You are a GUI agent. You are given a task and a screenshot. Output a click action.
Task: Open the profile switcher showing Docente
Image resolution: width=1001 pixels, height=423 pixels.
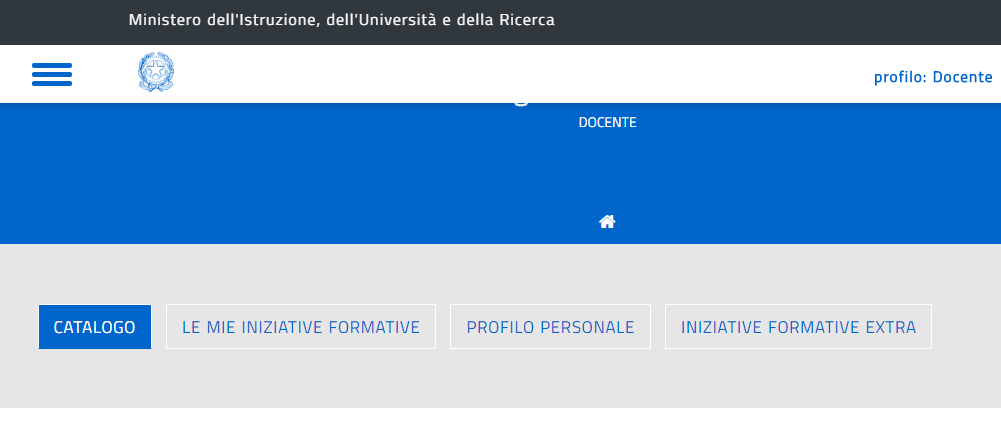[933, 77]
